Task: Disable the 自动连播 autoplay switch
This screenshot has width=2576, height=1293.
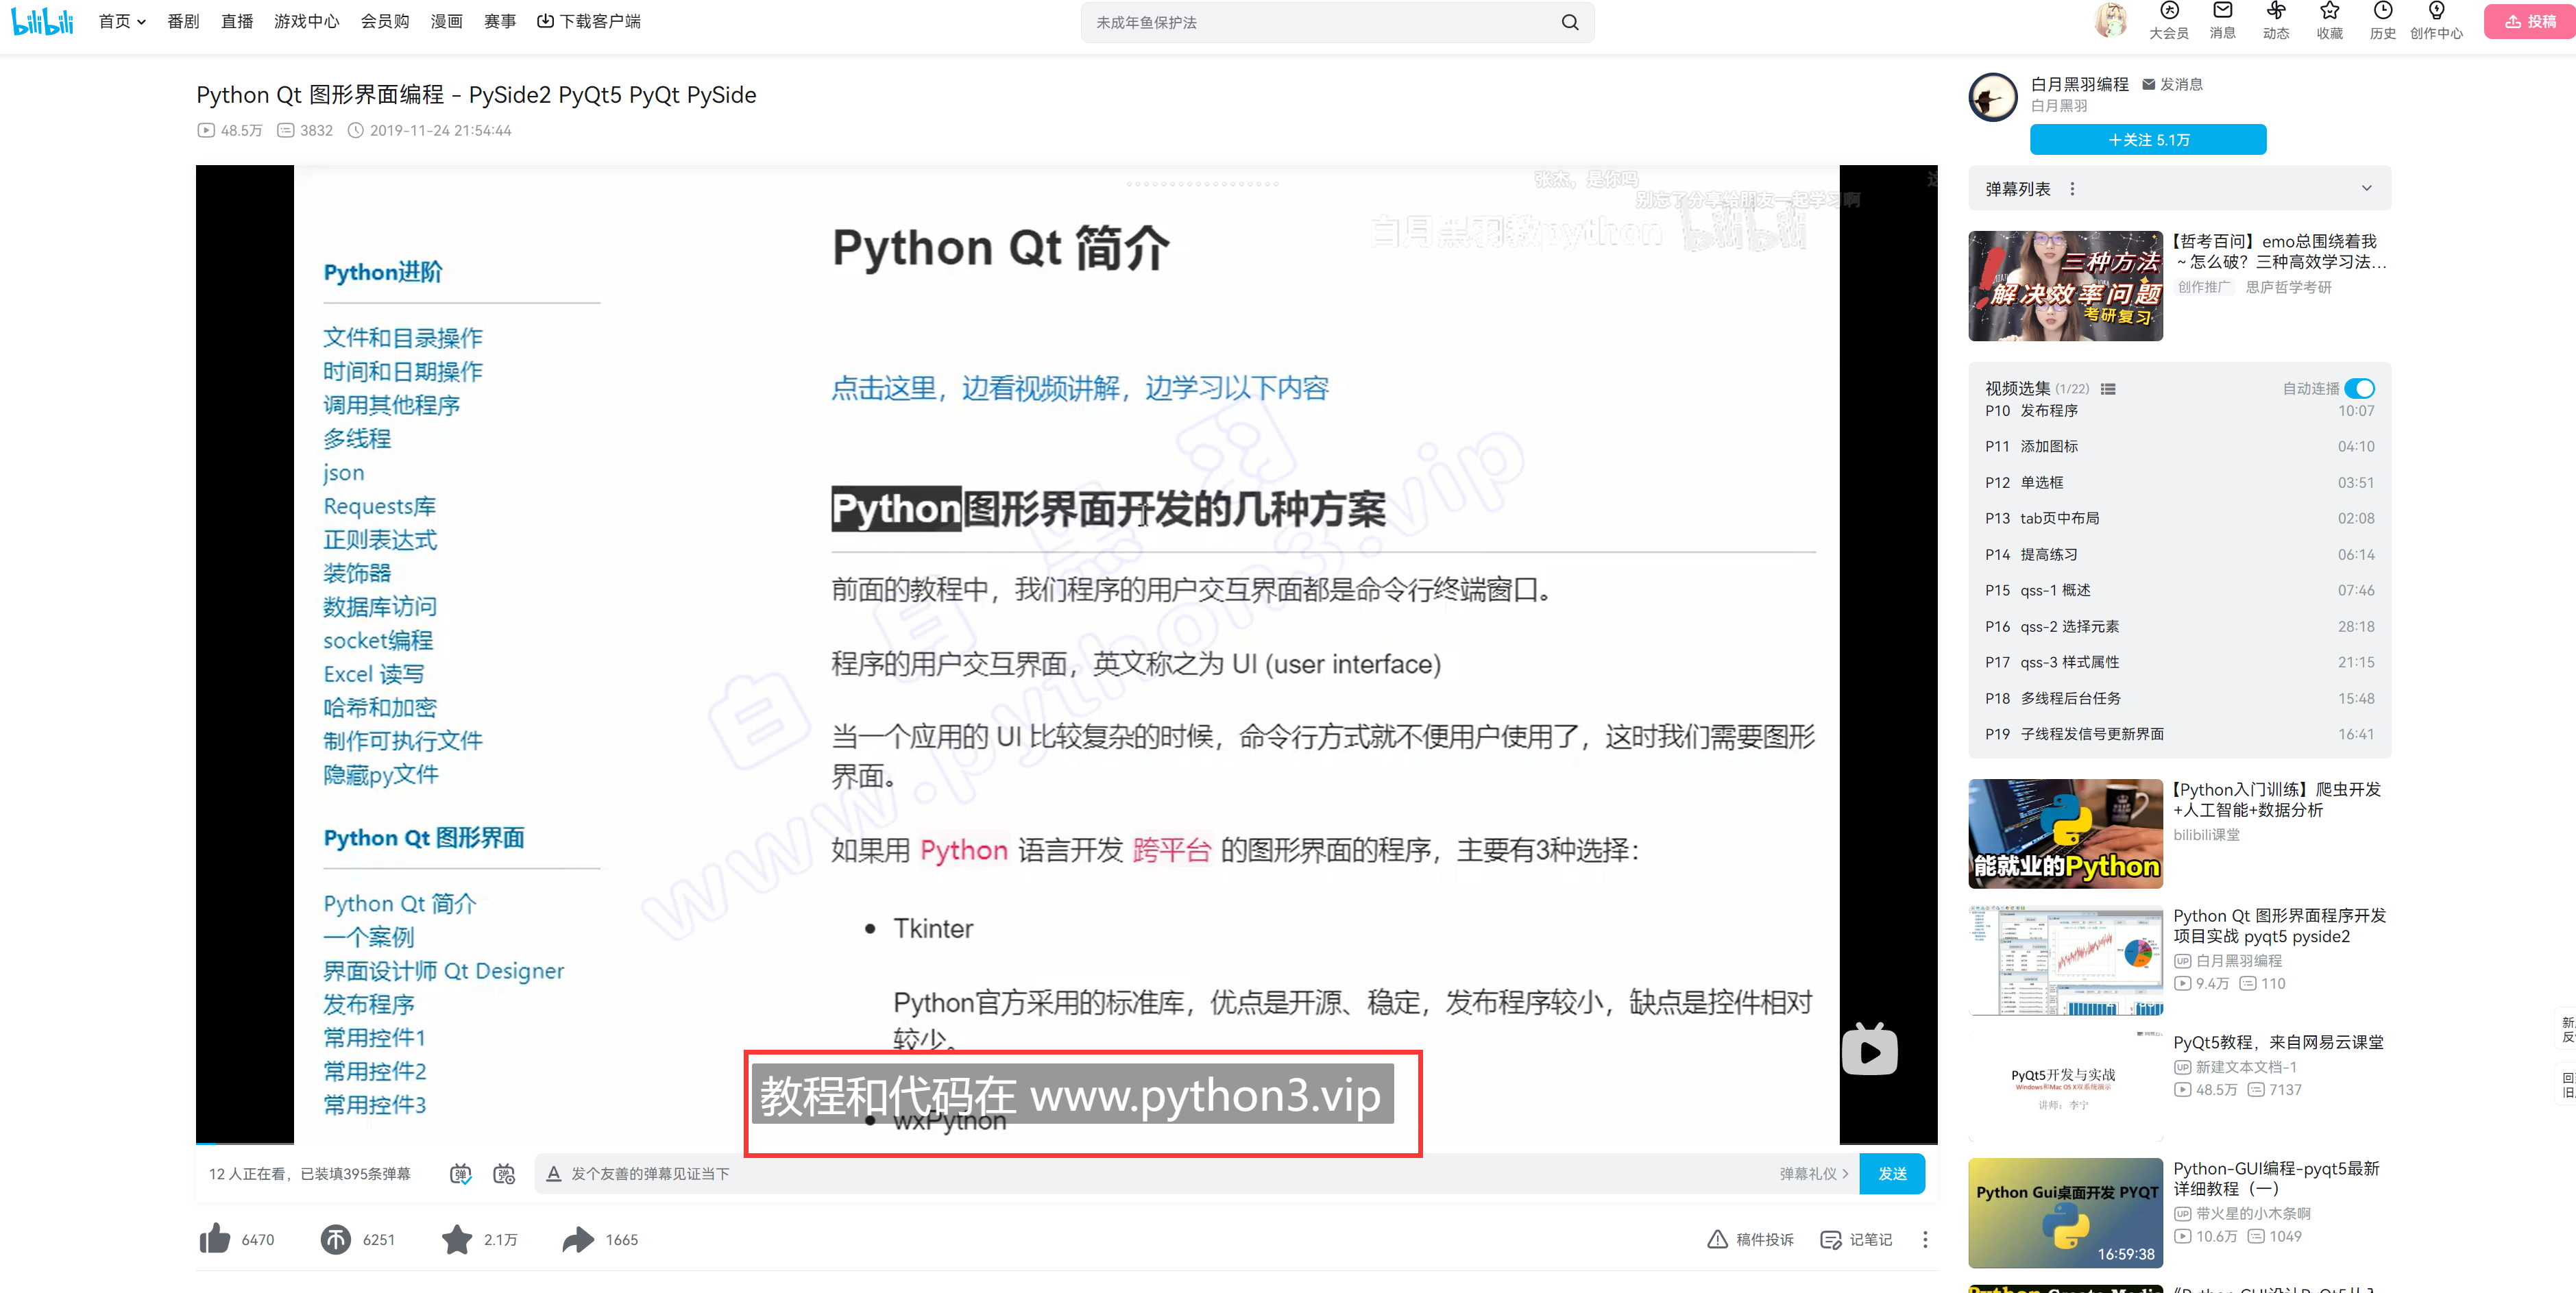Action: (2361, 389)
